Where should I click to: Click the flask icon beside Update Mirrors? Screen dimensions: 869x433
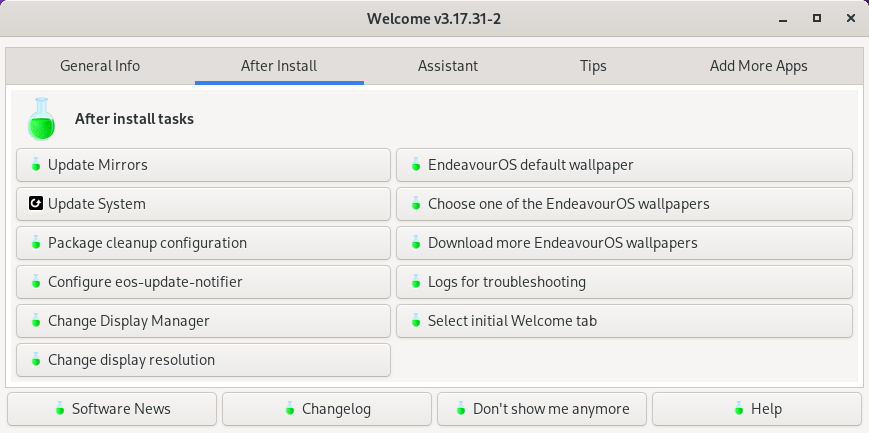point(36,165)
